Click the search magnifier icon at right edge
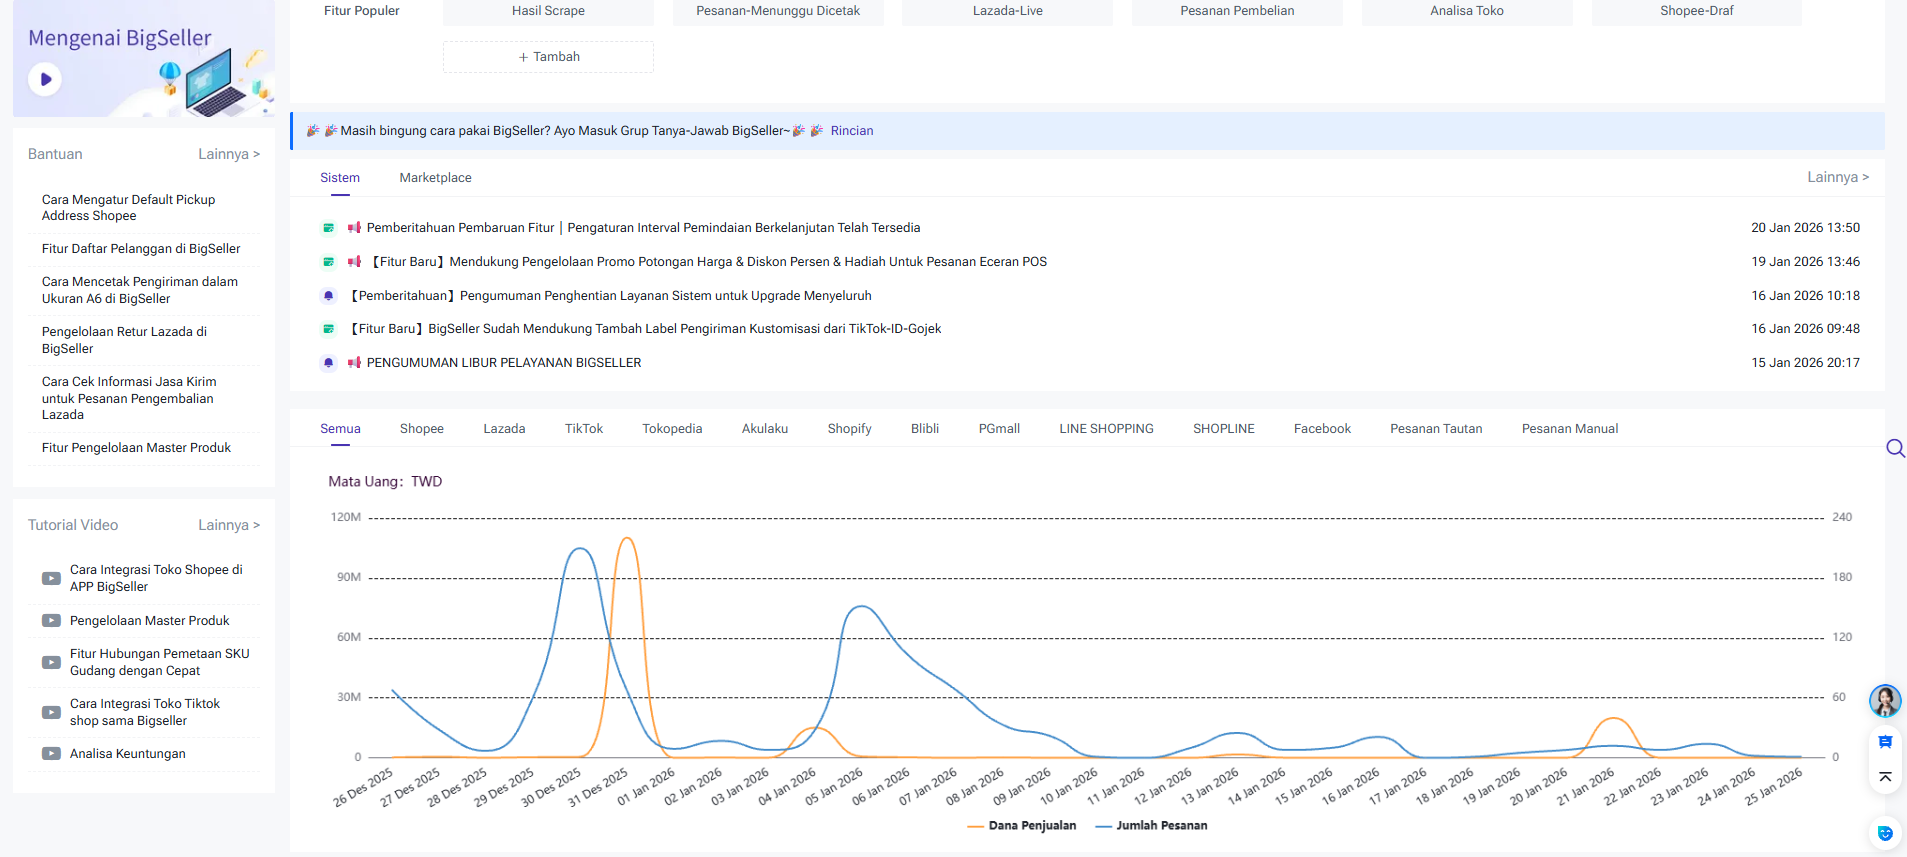The height and width of the screenshot is (857, 1907). point(1894,448)
